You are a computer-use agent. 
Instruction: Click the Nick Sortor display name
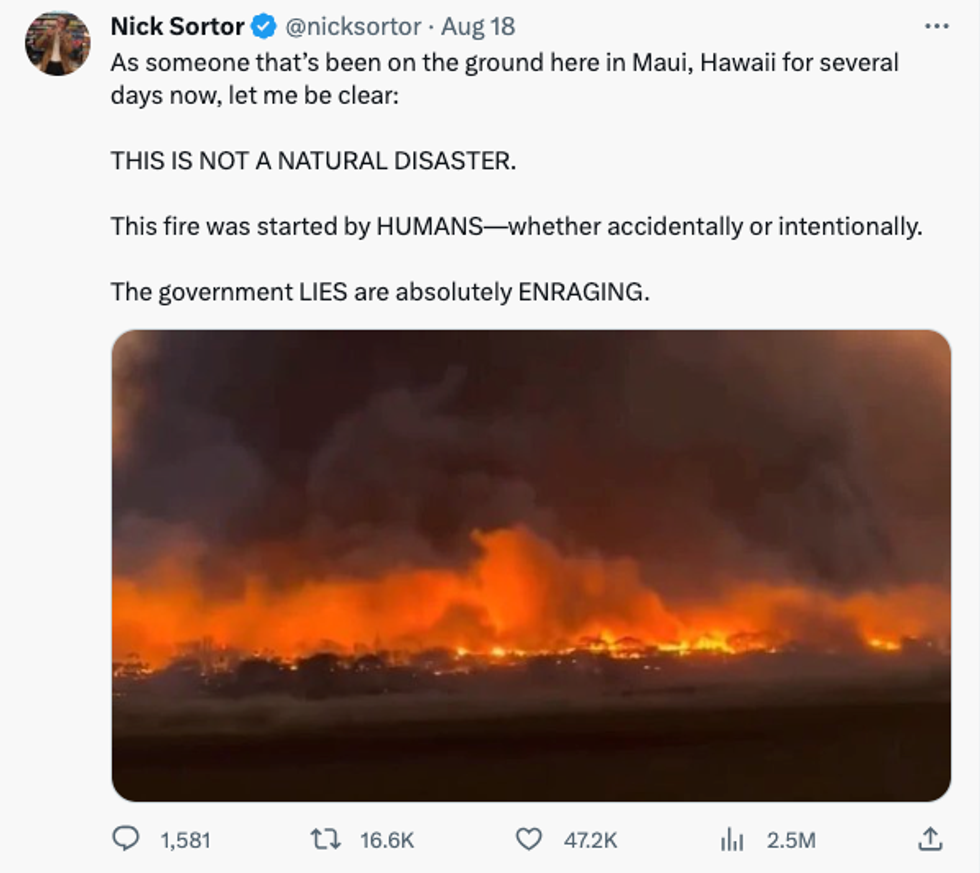[177, 26]
